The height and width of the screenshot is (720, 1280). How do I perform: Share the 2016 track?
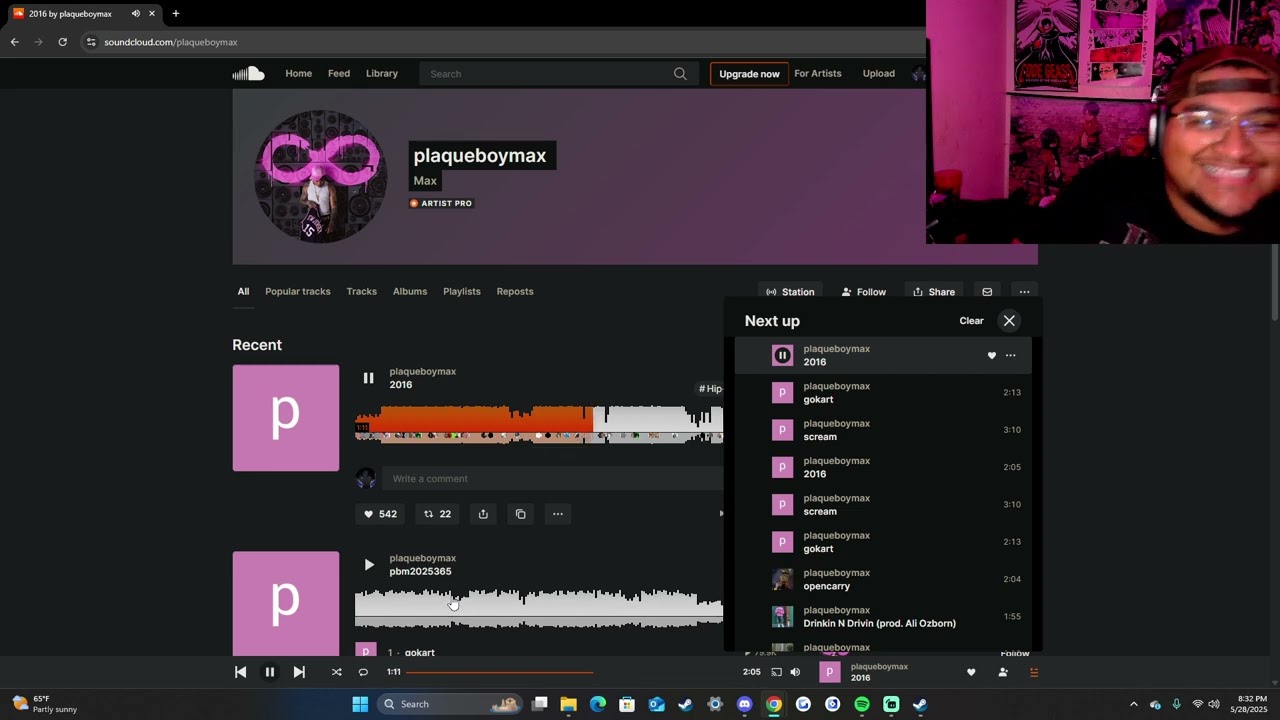coord(483,514)
